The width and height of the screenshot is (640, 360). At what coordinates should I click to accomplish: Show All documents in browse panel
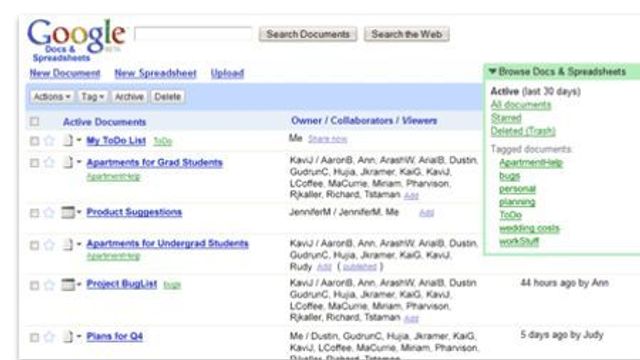pos(520,105)
